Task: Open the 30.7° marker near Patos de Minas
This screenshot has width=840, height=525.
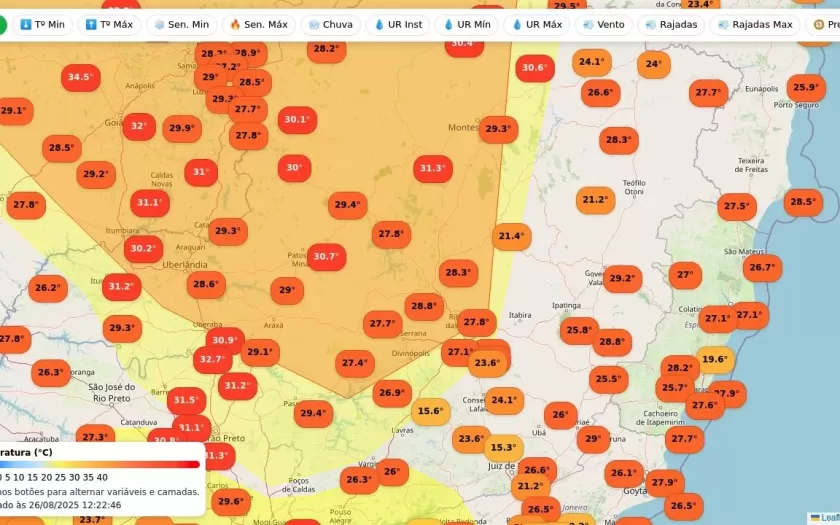Action: pos(326,257)
